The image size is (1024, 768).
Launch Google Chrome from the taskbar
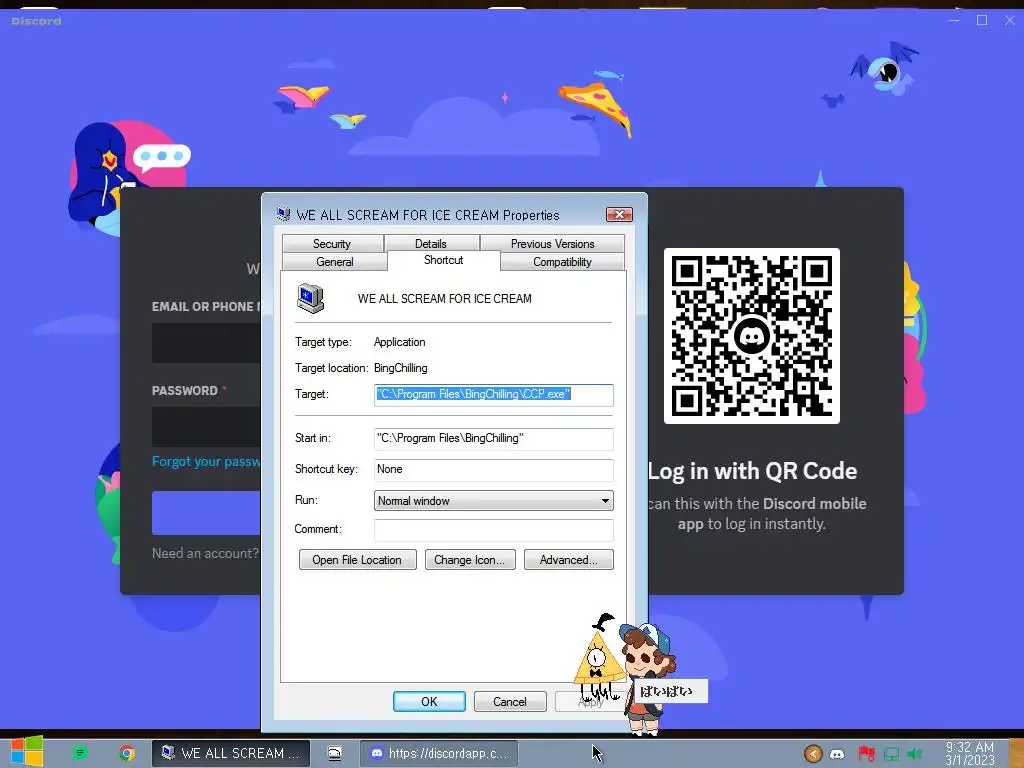point(127,753)
